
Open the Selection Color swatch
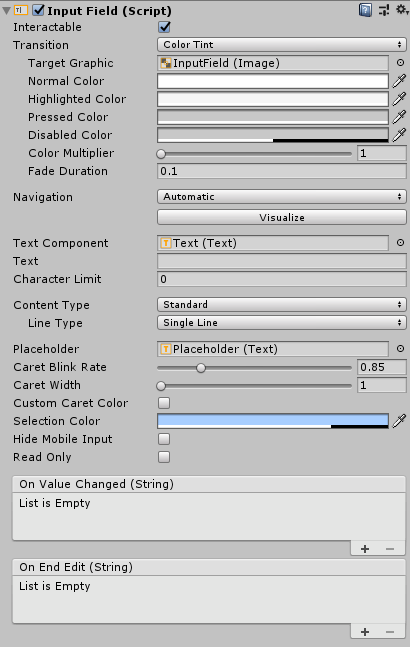pyautogui.click(x=273, y=421)
